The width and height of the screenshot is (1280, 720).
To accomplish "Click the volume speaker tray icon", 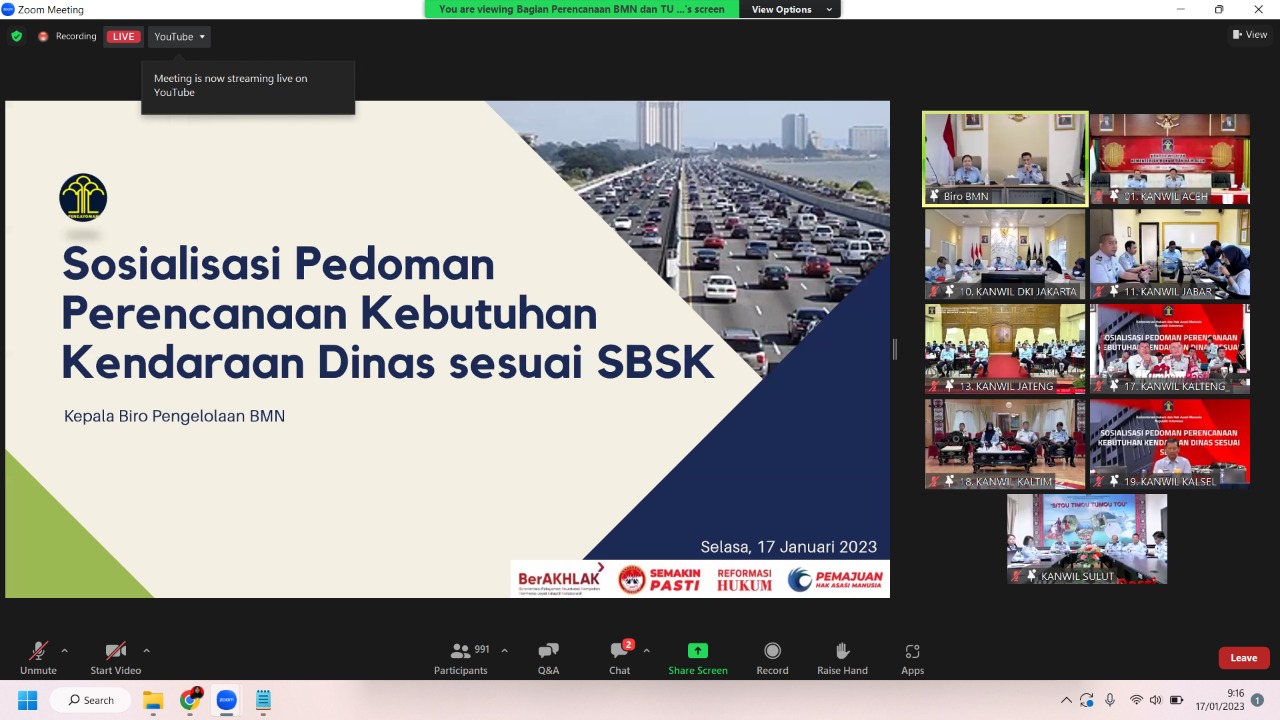I will [x=1156, y=700].
